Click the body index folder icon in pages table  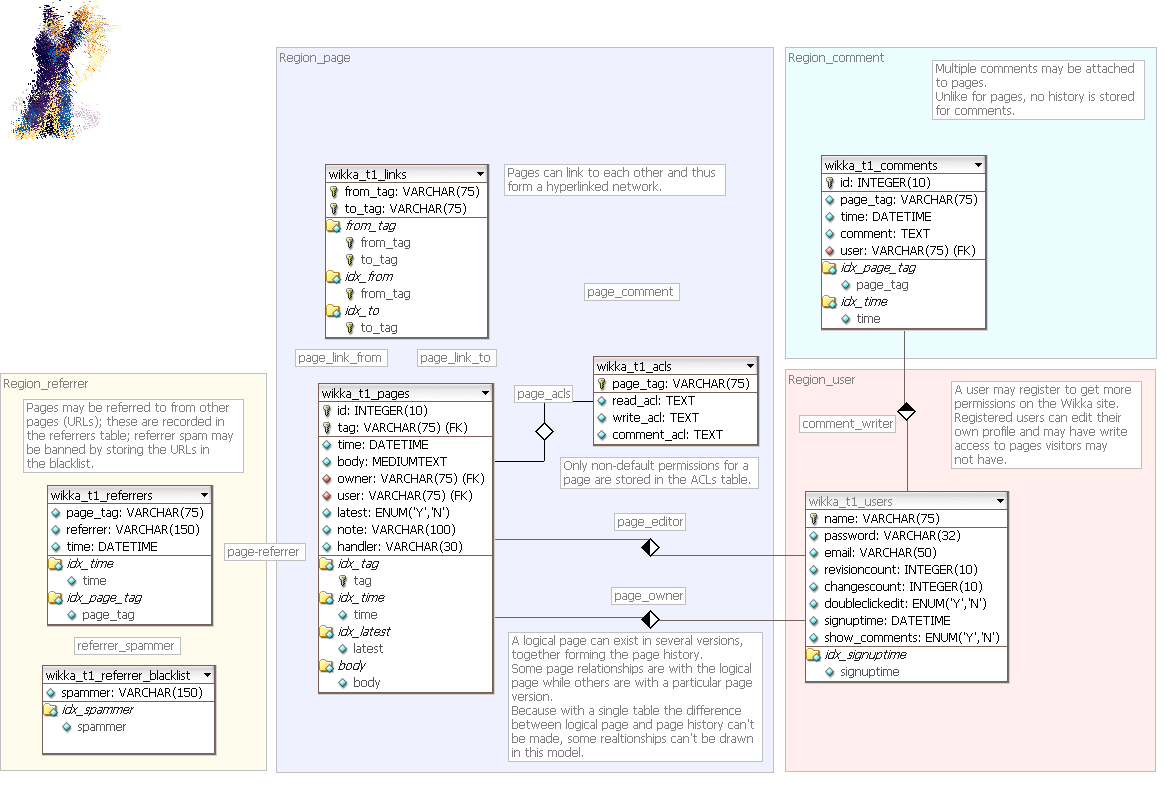327,666
